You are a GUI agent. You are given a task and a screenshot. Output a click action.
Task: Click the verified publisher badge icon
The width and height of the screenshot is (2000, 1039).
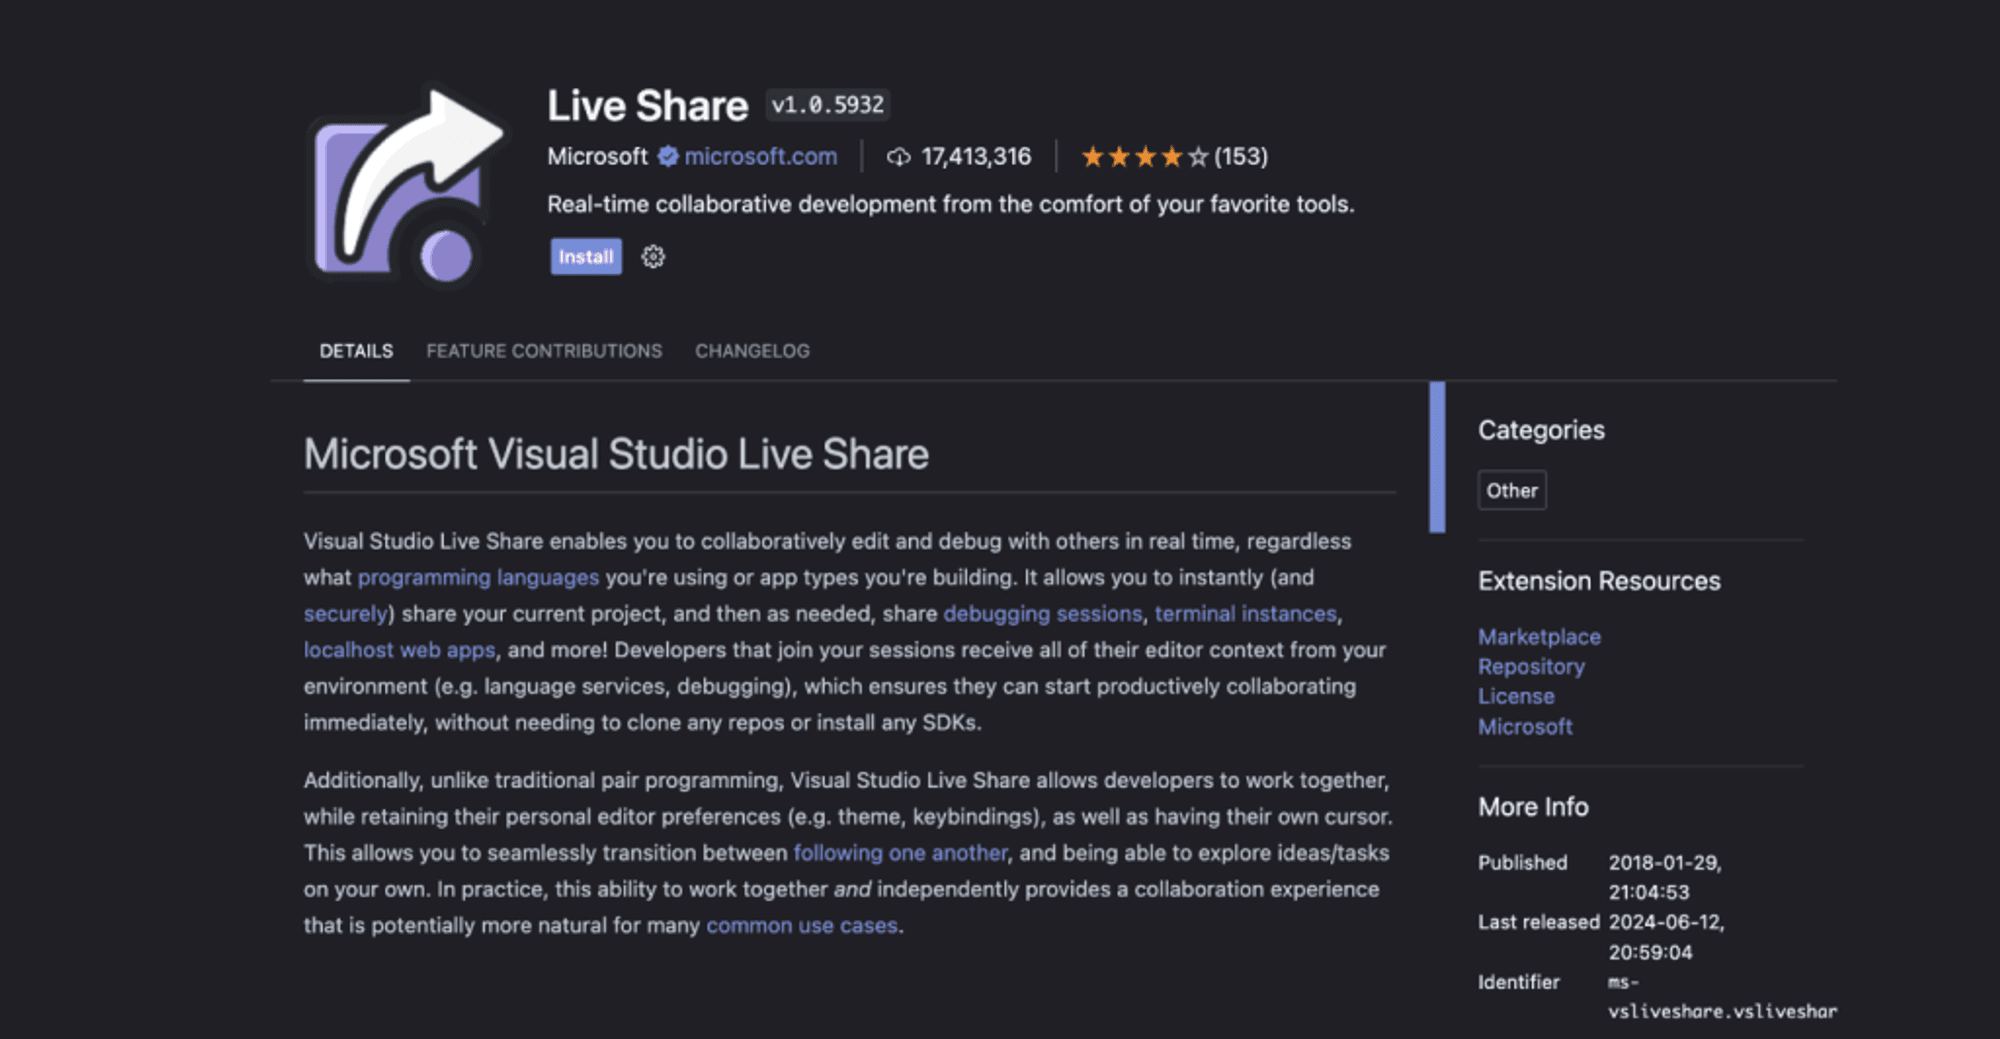coord(668,157)
